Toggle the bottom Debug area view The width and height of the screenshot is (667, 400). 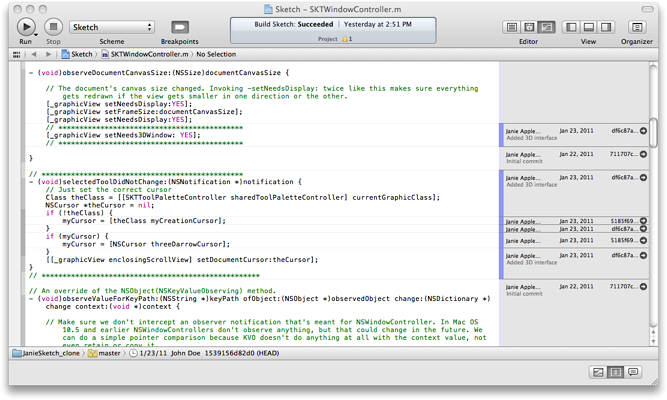point(589,27)
